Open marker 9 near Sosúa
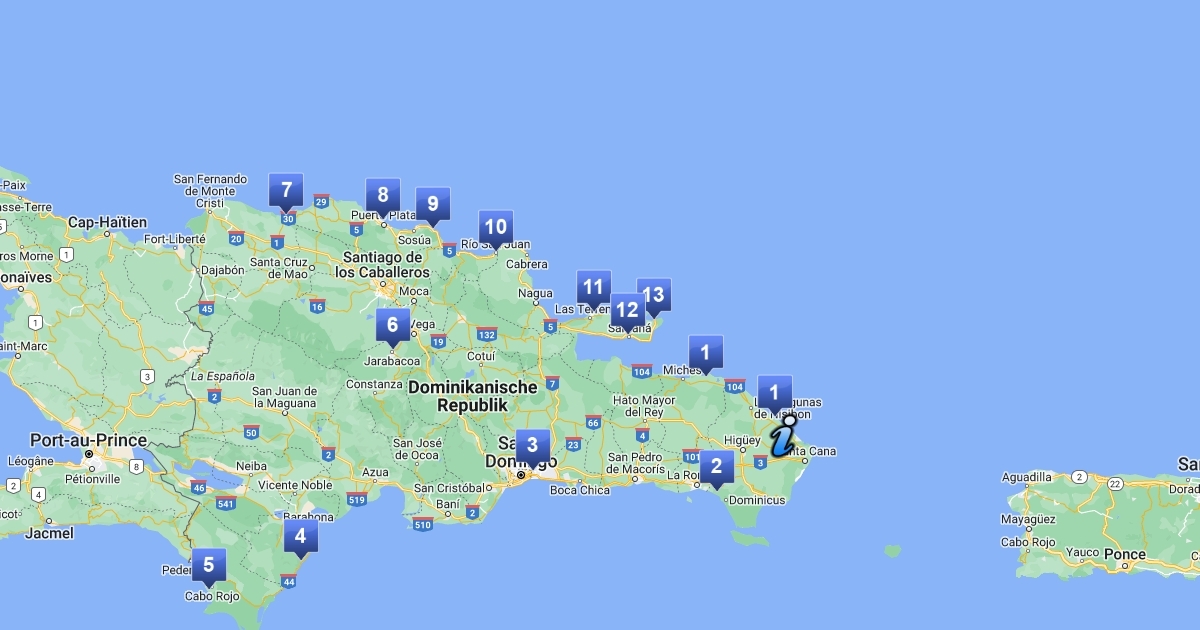 (x=432, y=204)
